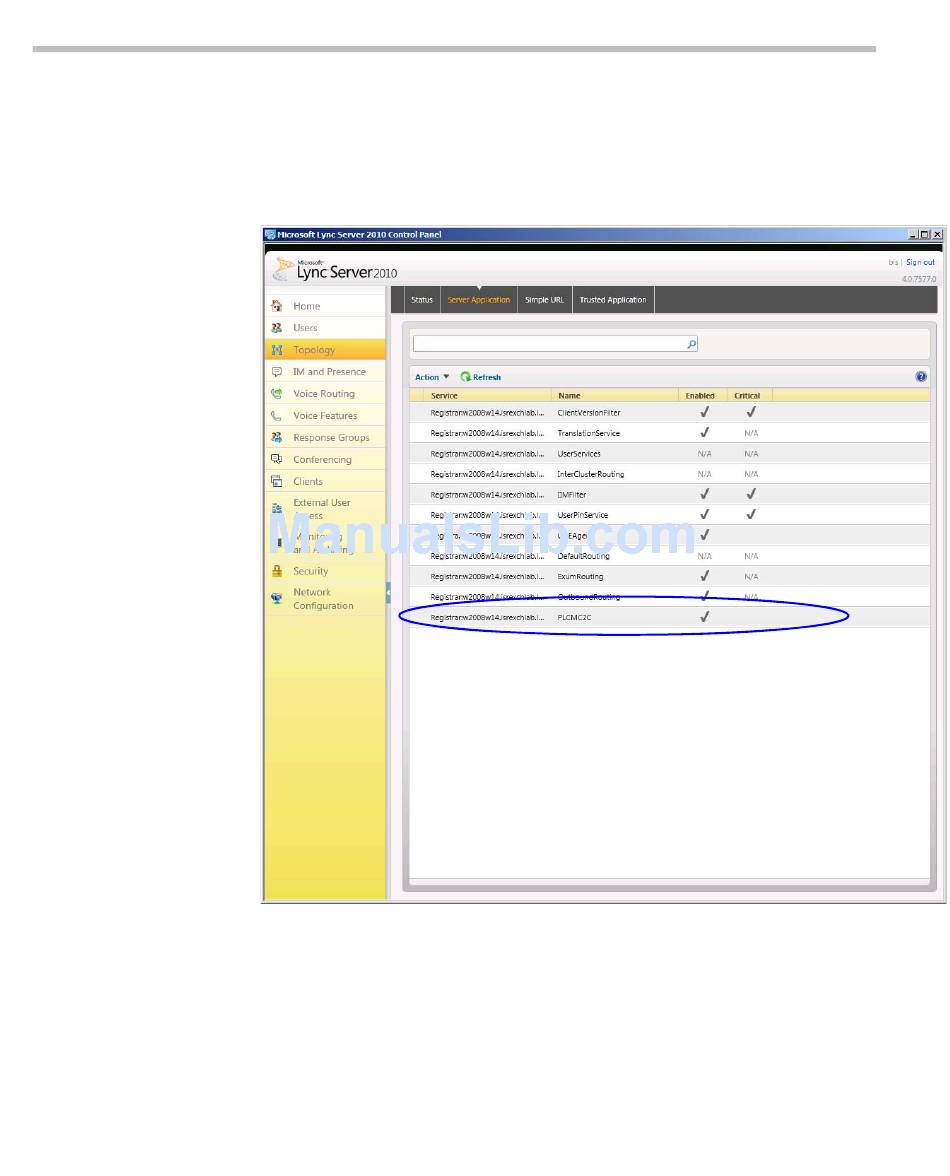Sign out of the control panel
This screenshot has width=950, height=1176.
coord(920,262)
